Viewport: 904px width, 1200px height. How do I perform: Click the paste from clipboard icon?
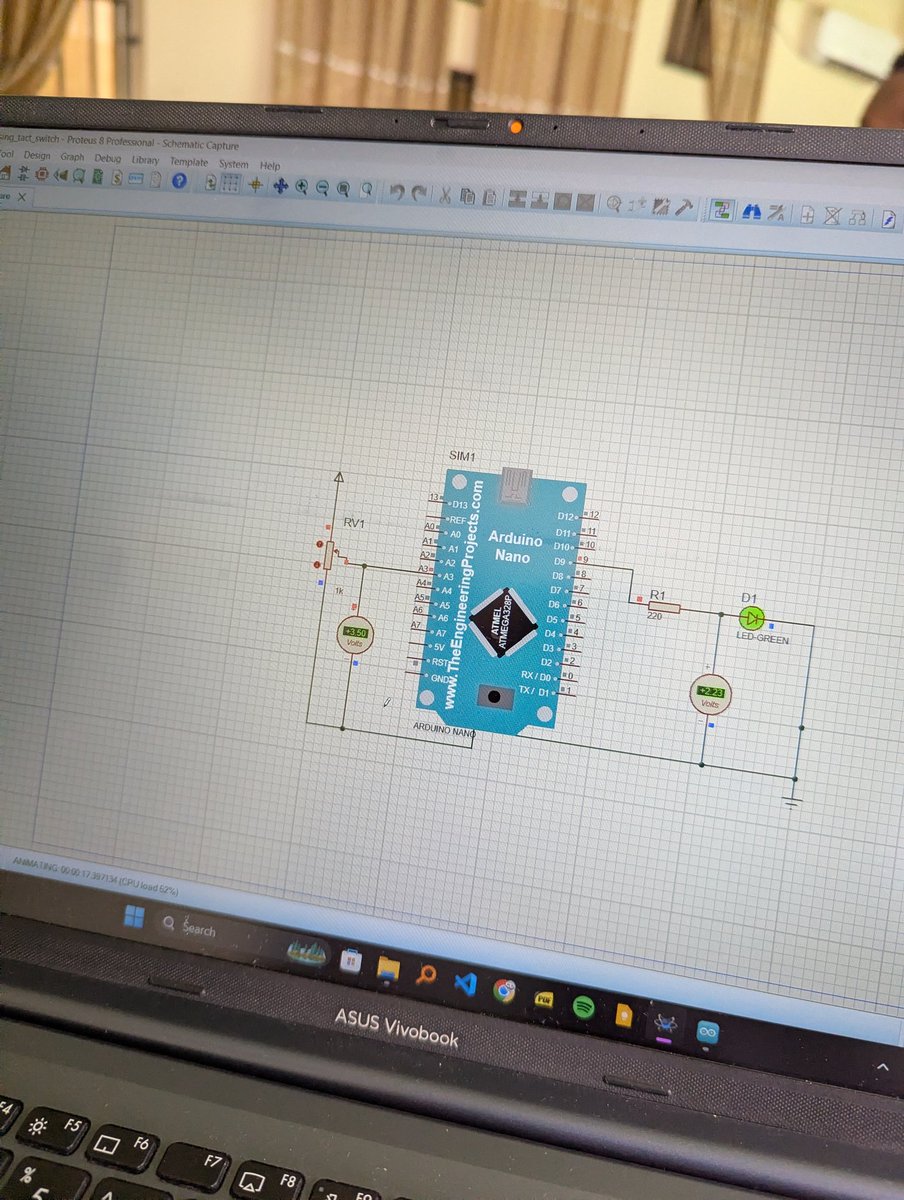pos(489,198)
